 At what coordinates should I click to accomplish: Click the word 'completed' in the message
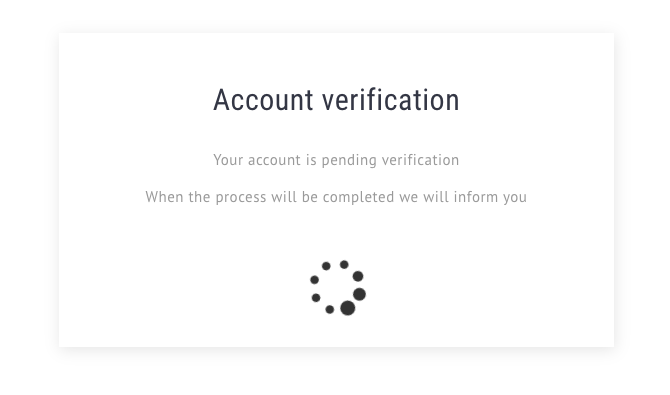click(359, 198)
